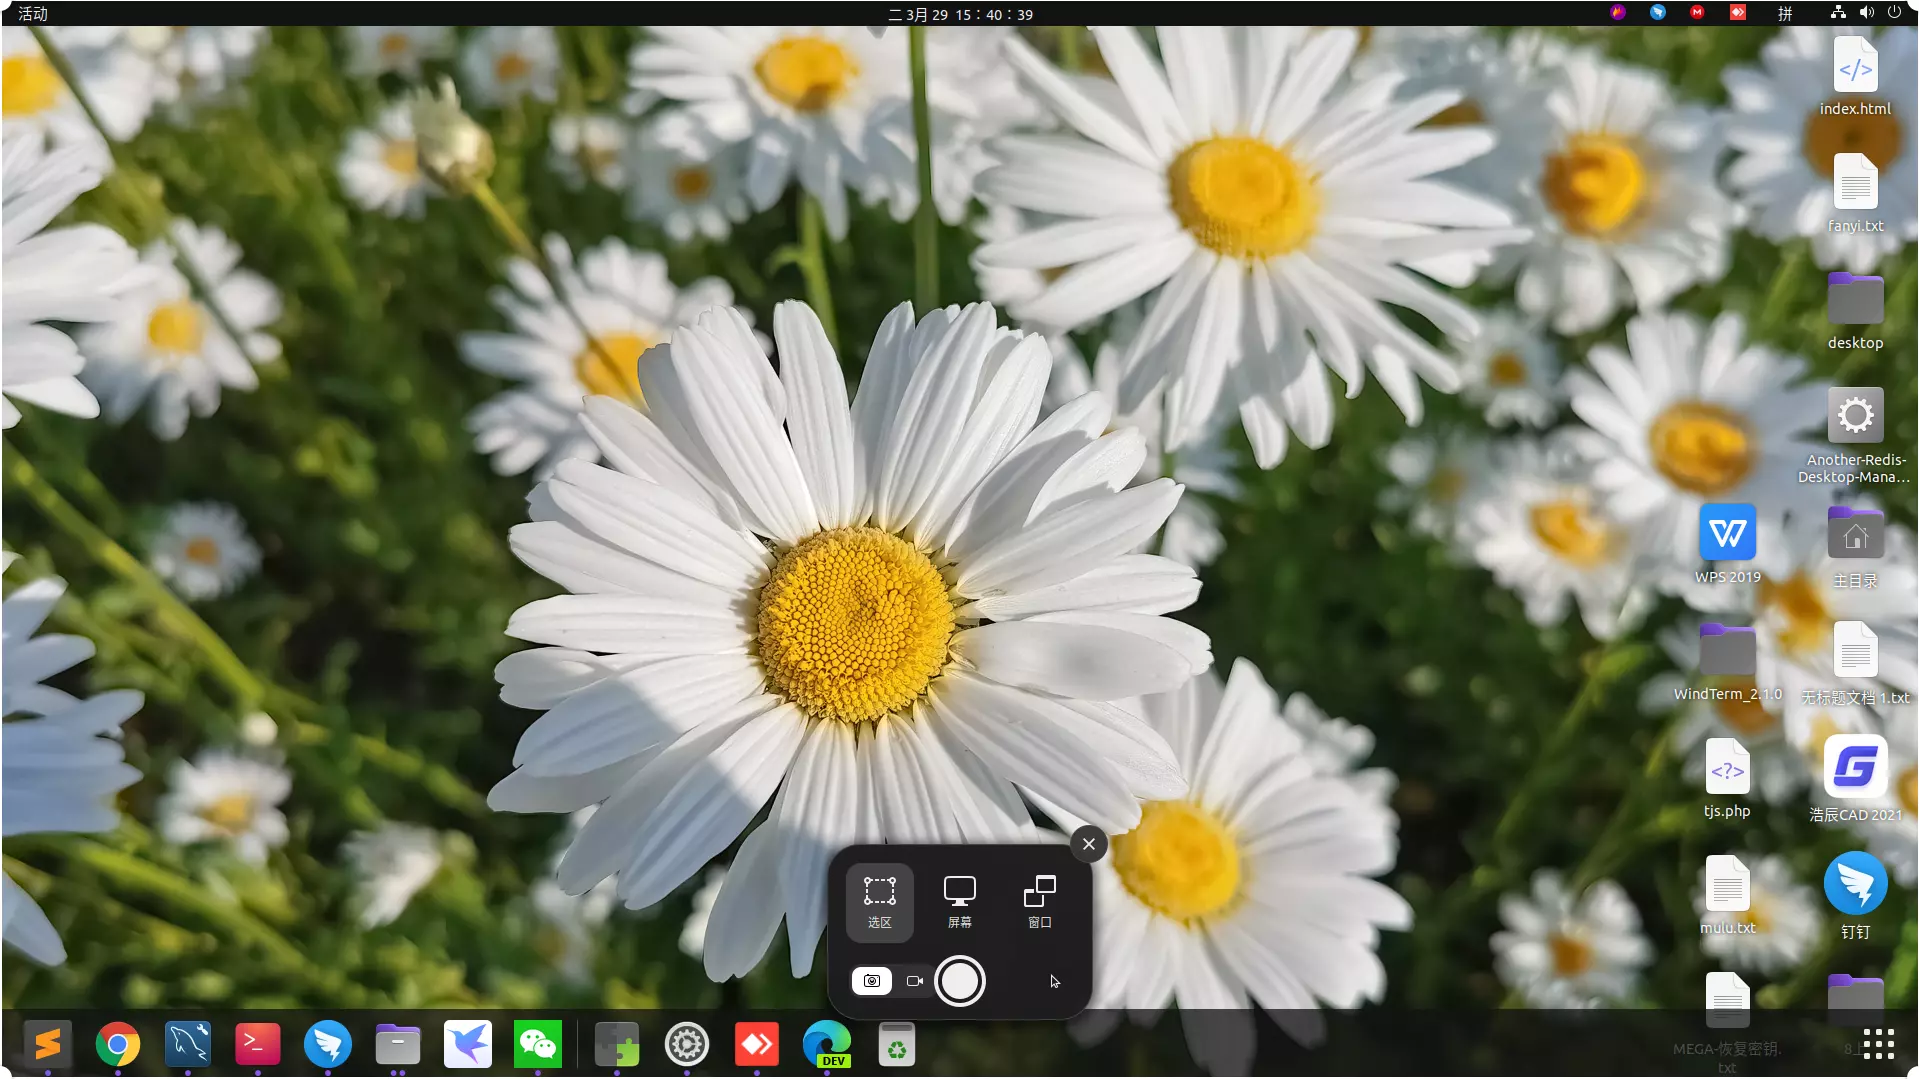This screenshot has height=1079, width=1919.
Task: Select the desktop folder icon
Action: [x=1855, y=311]
